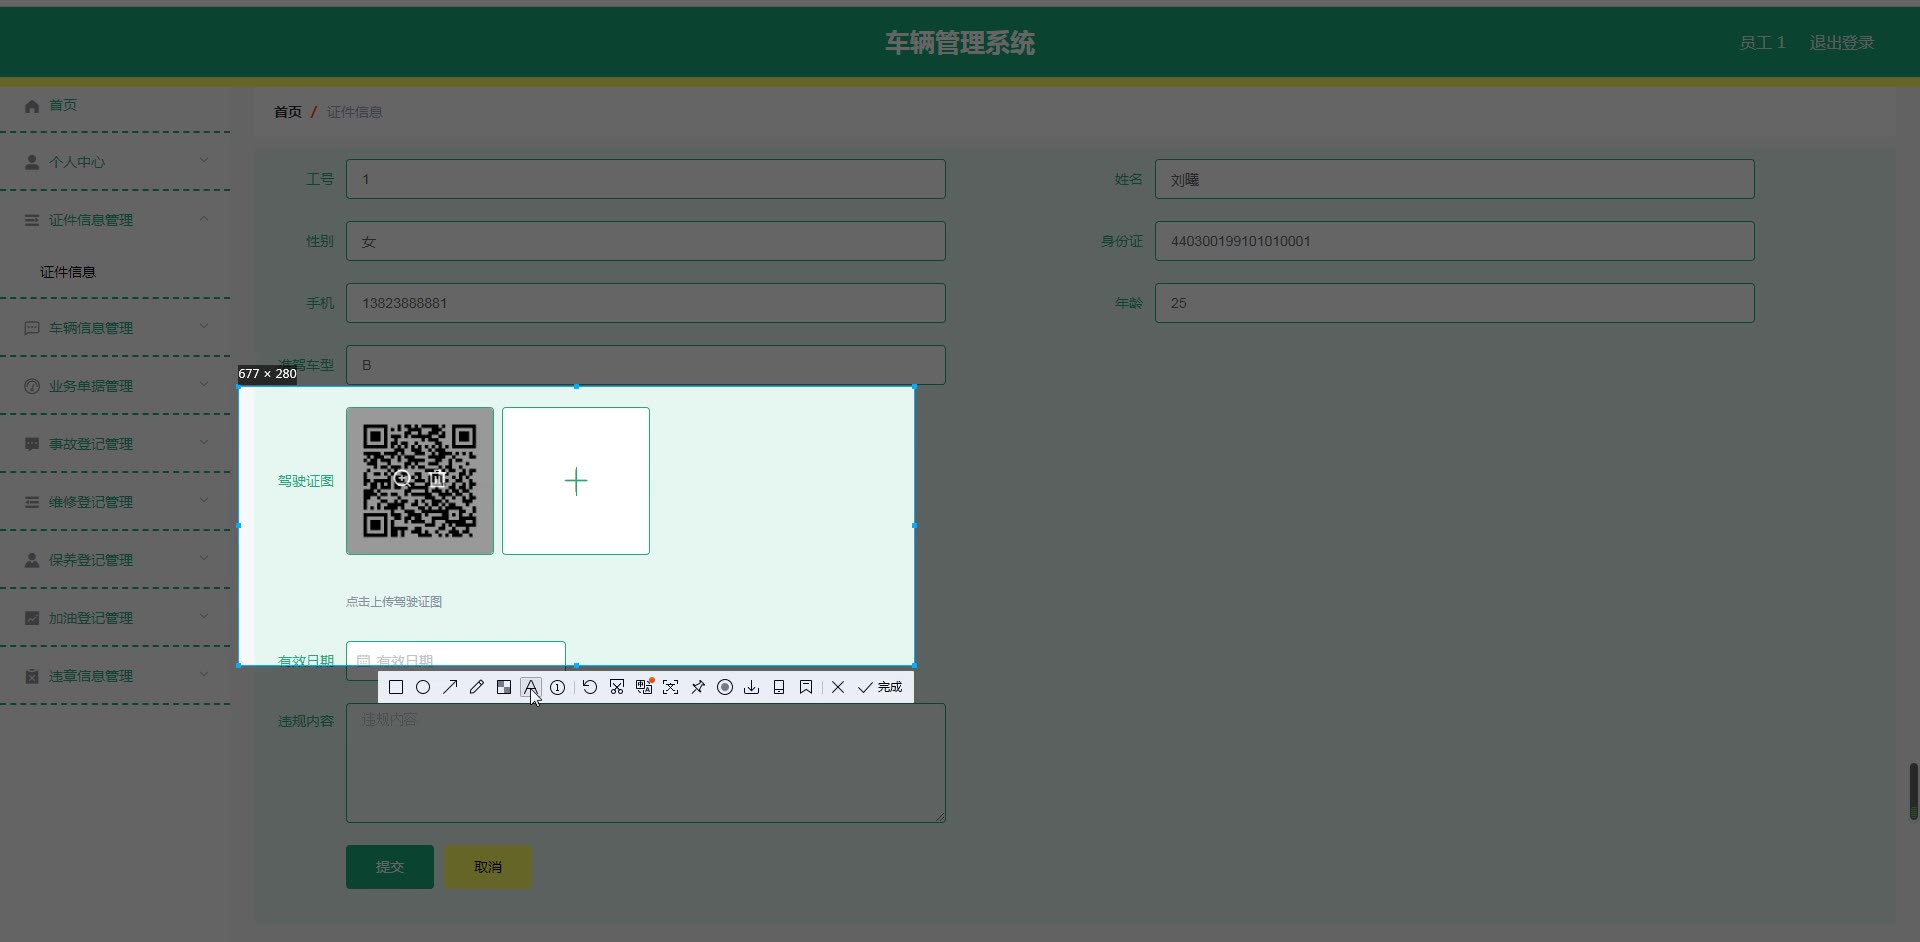This screenshot has width=1920, height=942.
Task: Click the list icon beside 证件信息管理
Action: click(32, 220)
